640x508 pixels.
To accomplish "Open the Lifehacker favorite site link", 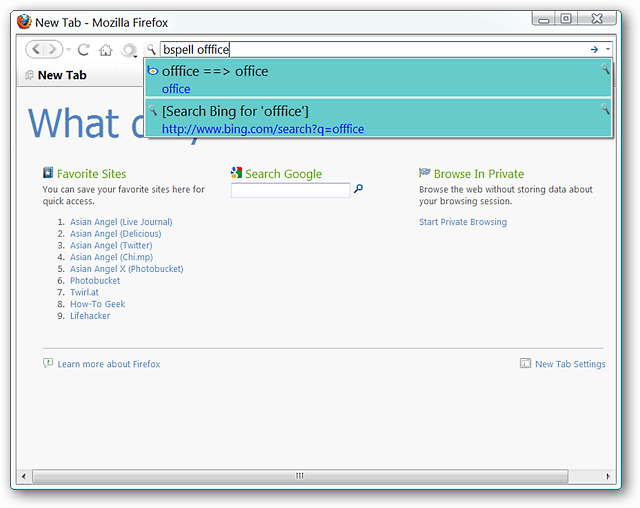I will pos(90,316).
